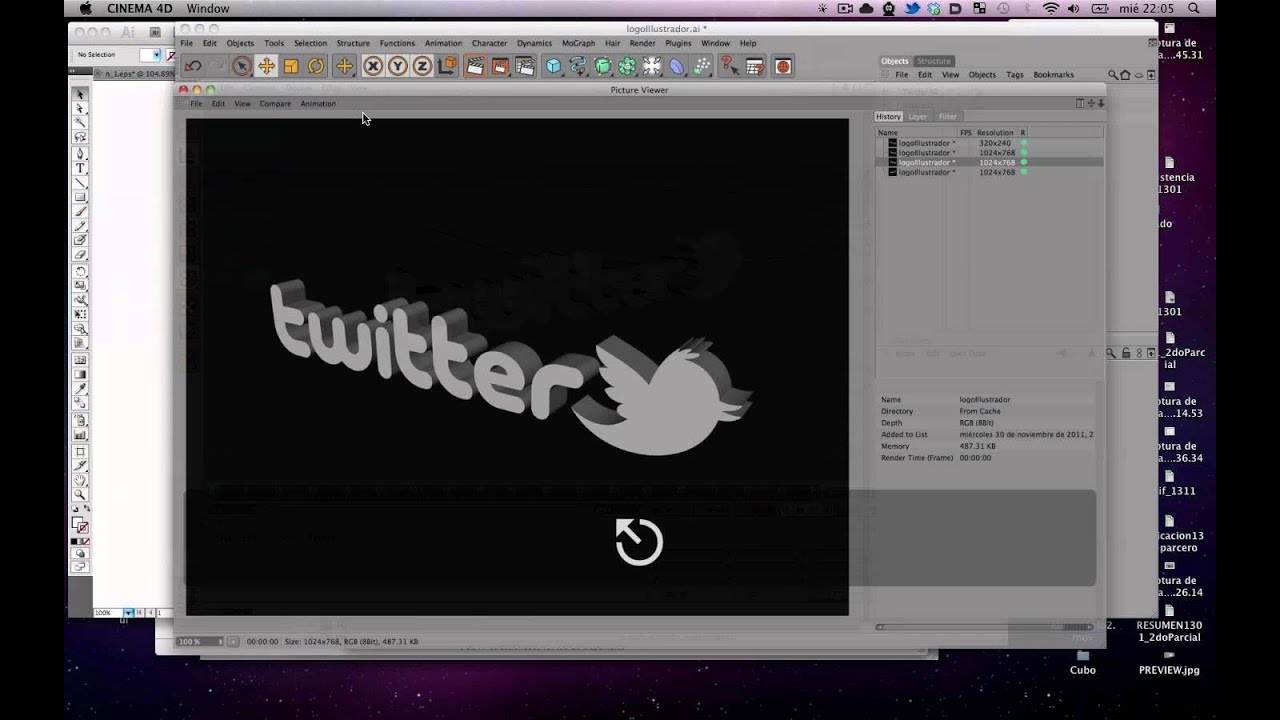Click the Wi-Fi icon in the menu bar

point(1051,9)
